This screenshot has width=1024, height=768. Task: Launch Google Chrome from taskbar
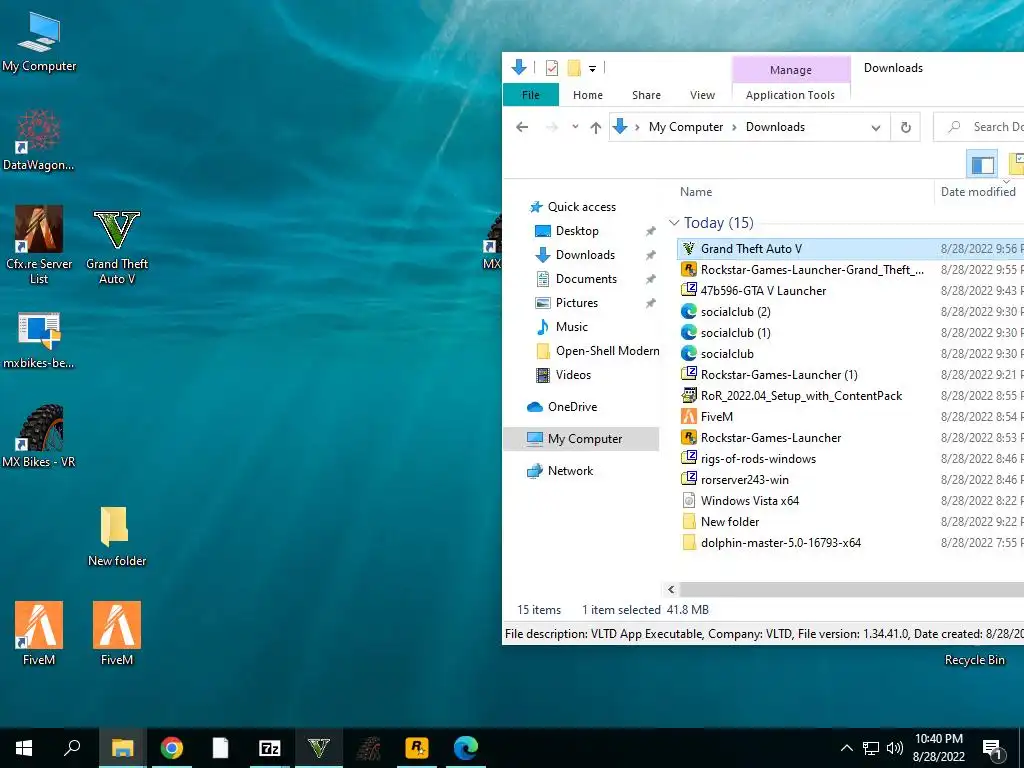tap(172, 748)
